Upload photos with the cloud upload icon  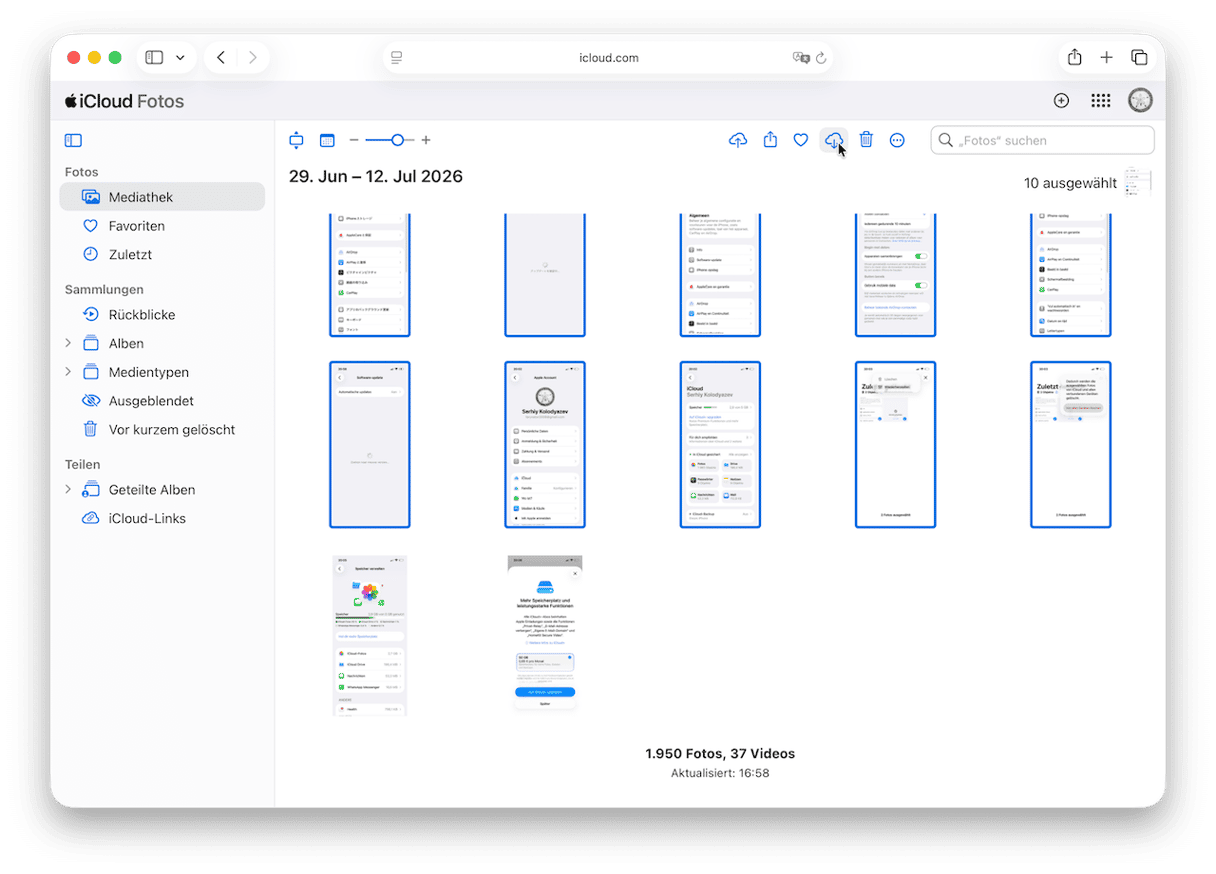click(x=738, y=141)
